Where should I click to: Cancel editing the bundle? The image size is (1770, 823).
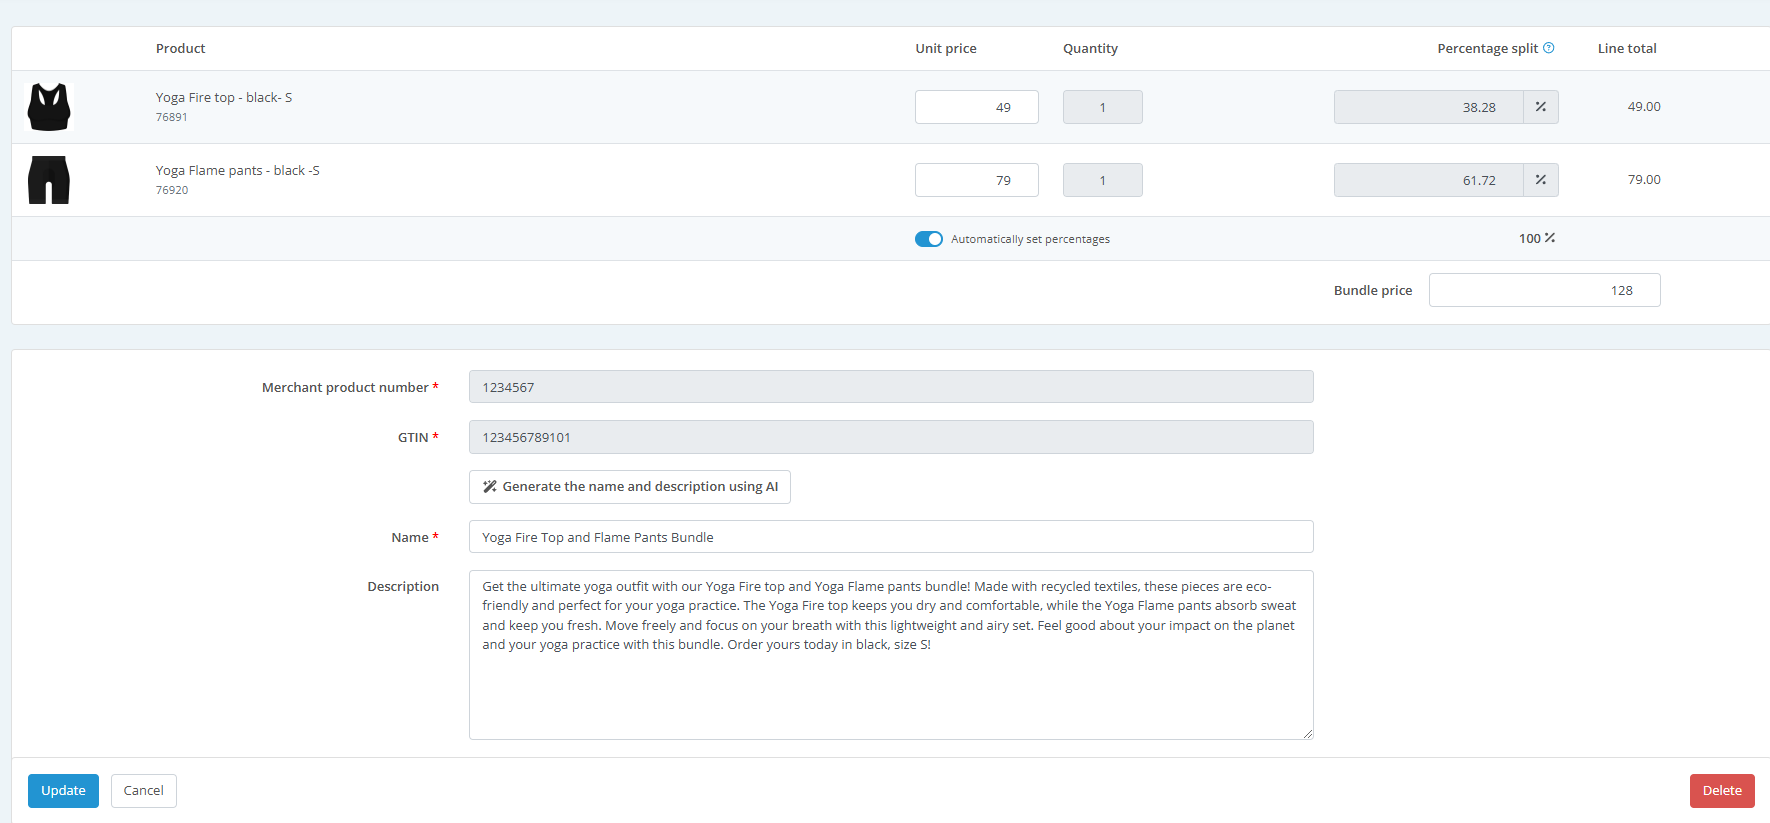pyautogui.click(x=143, y=790)
